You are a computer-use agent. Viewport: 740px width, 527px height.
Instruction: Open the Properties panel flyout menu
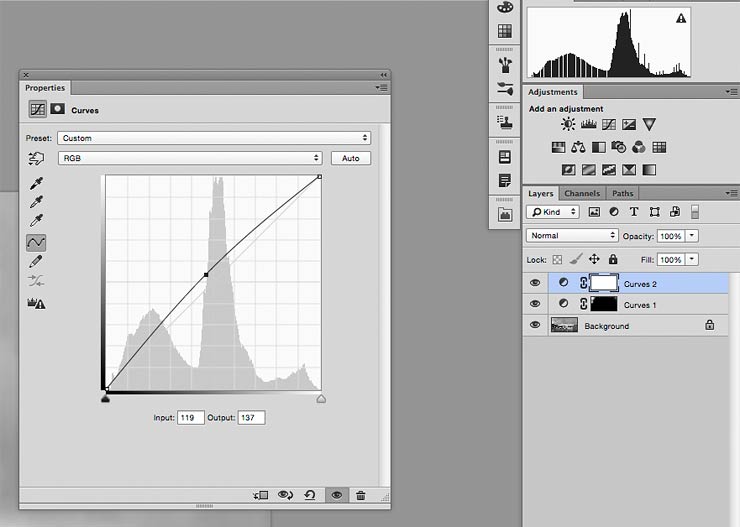[382, 88]
